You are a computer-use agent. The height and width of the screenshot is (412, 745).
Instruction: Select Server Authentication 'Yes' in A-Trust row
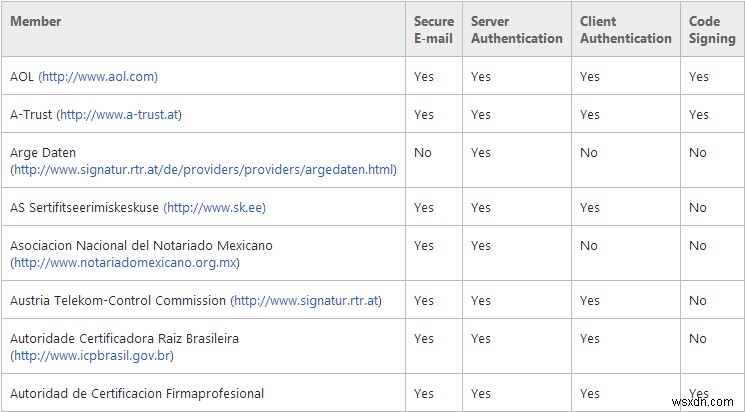click(x=481, y=114)
